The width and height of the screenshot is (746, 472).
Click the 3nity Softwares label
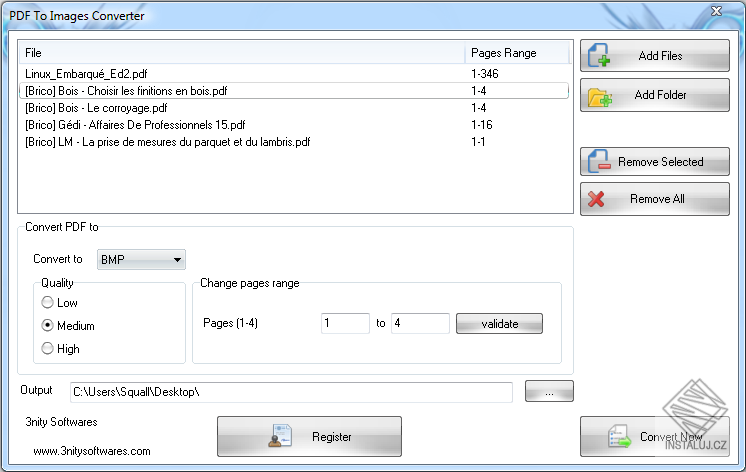[61, 422]
